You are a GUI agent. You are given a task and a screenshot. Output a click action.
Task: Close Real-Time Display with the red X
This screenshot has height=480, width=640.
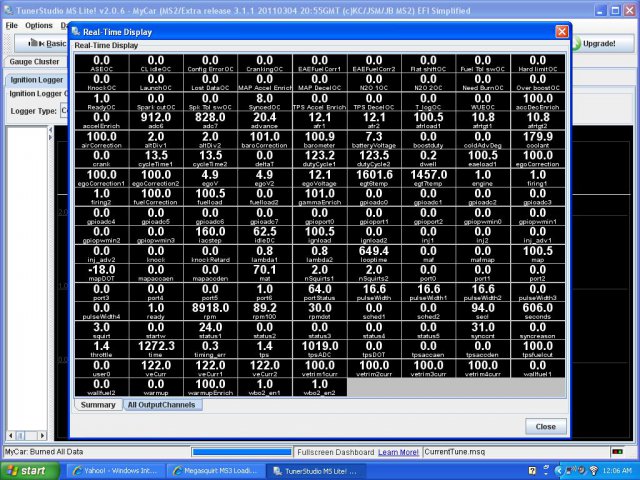561,31
